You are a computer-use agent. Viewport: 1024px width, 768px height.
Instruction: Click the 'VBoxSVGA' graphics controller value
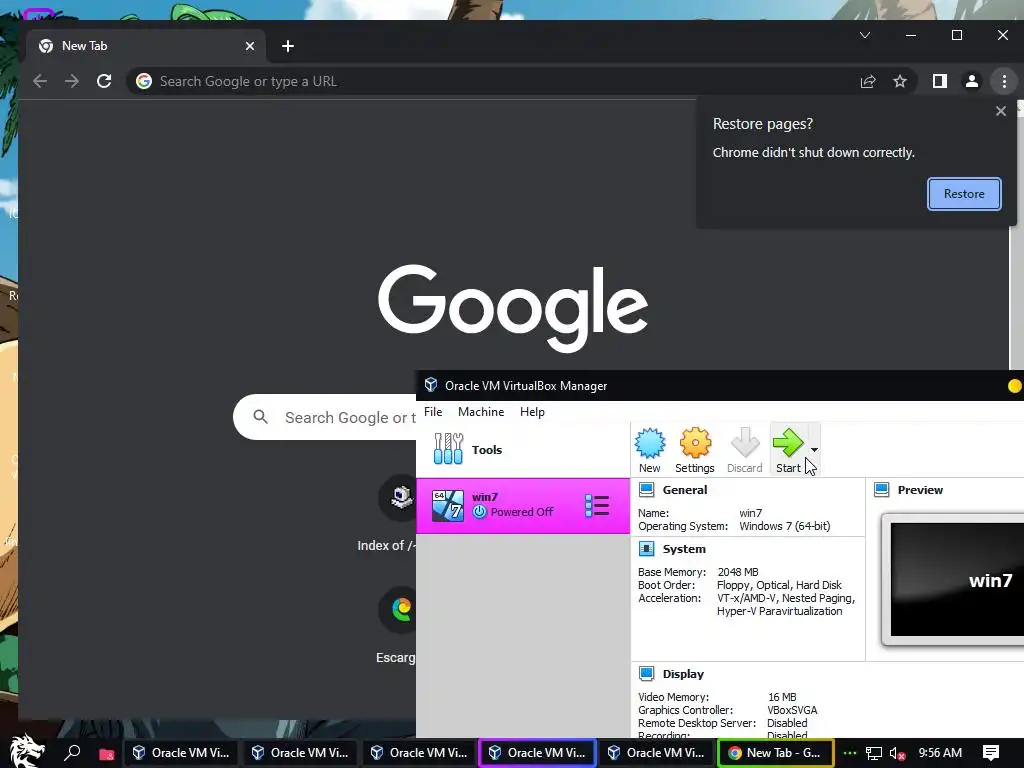pyautogui.click(x=792, y=711)
